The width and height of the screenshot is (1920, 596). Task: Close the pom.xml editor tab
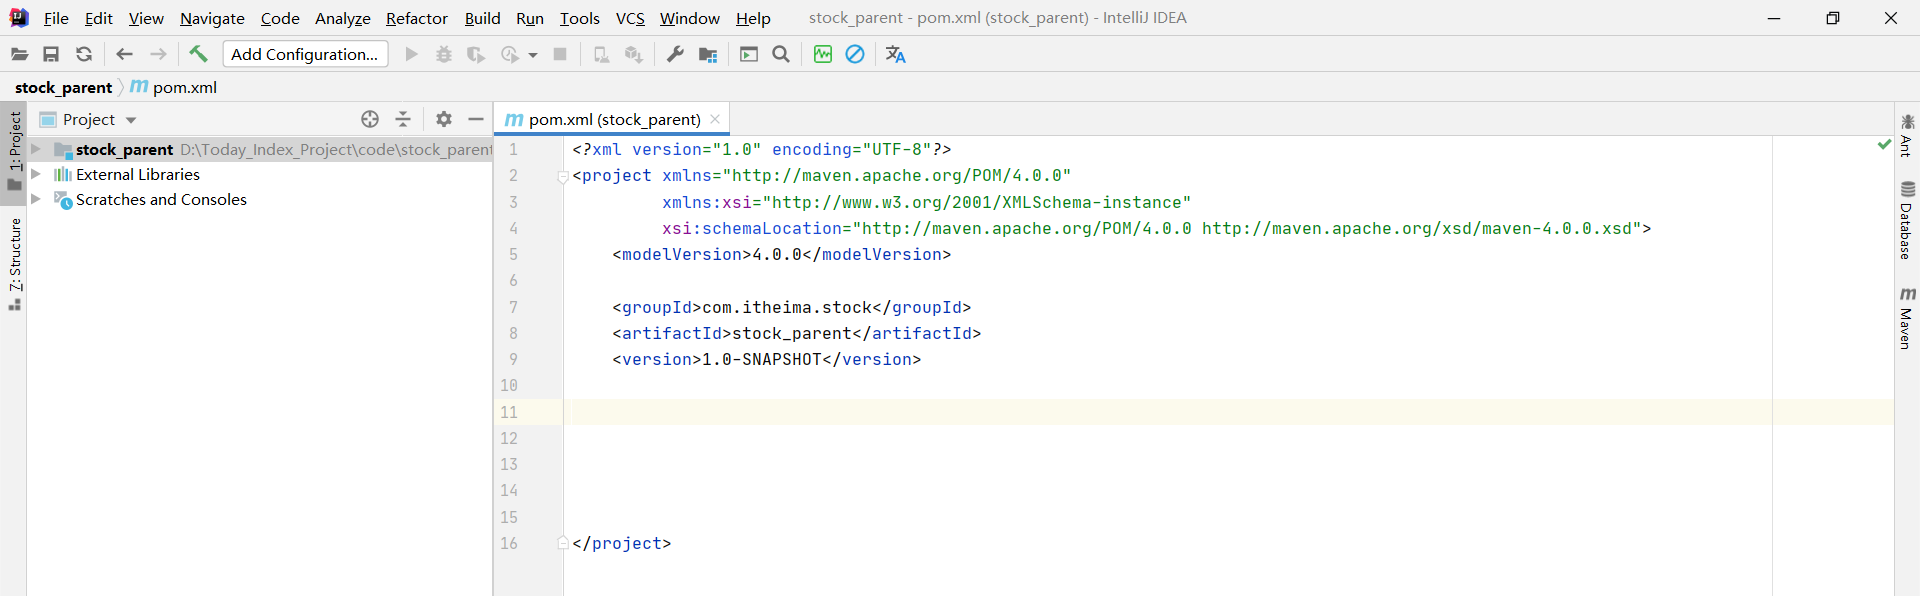tap(715, 119)
